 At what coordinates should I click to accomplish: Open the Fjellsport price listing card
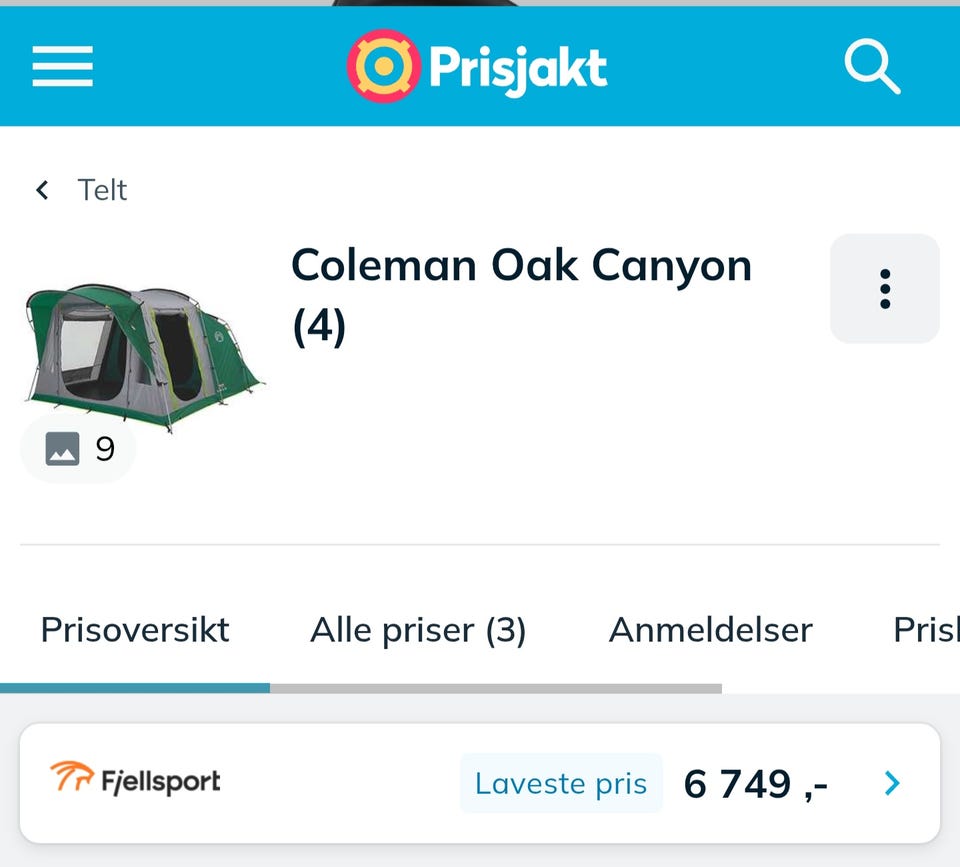point(480,783)
